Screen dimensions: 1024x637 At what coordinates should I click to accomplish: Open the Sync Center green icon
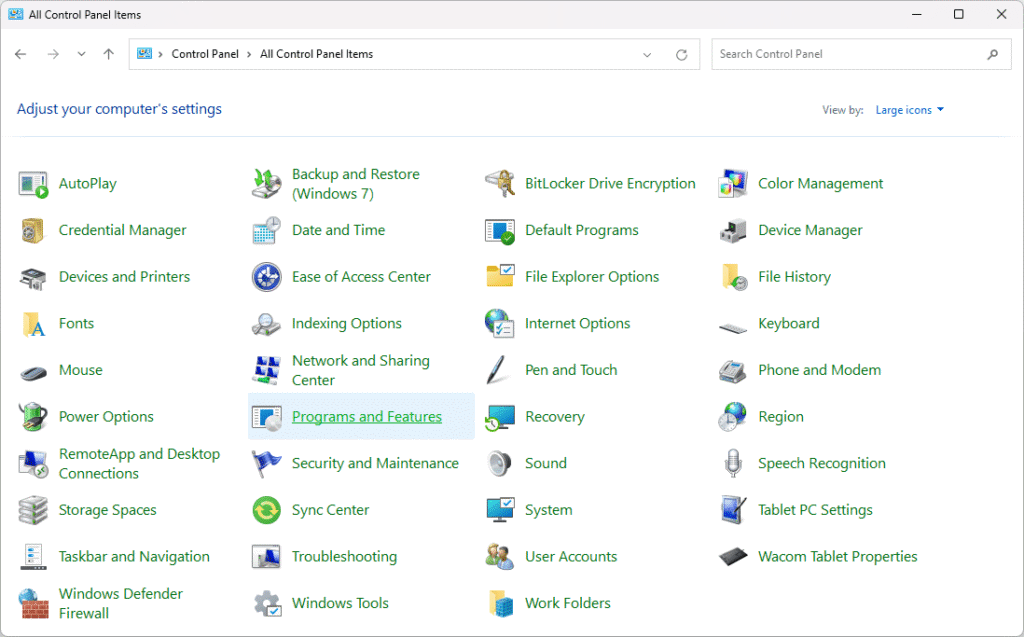pyautogui.click(x=266, y=510)
